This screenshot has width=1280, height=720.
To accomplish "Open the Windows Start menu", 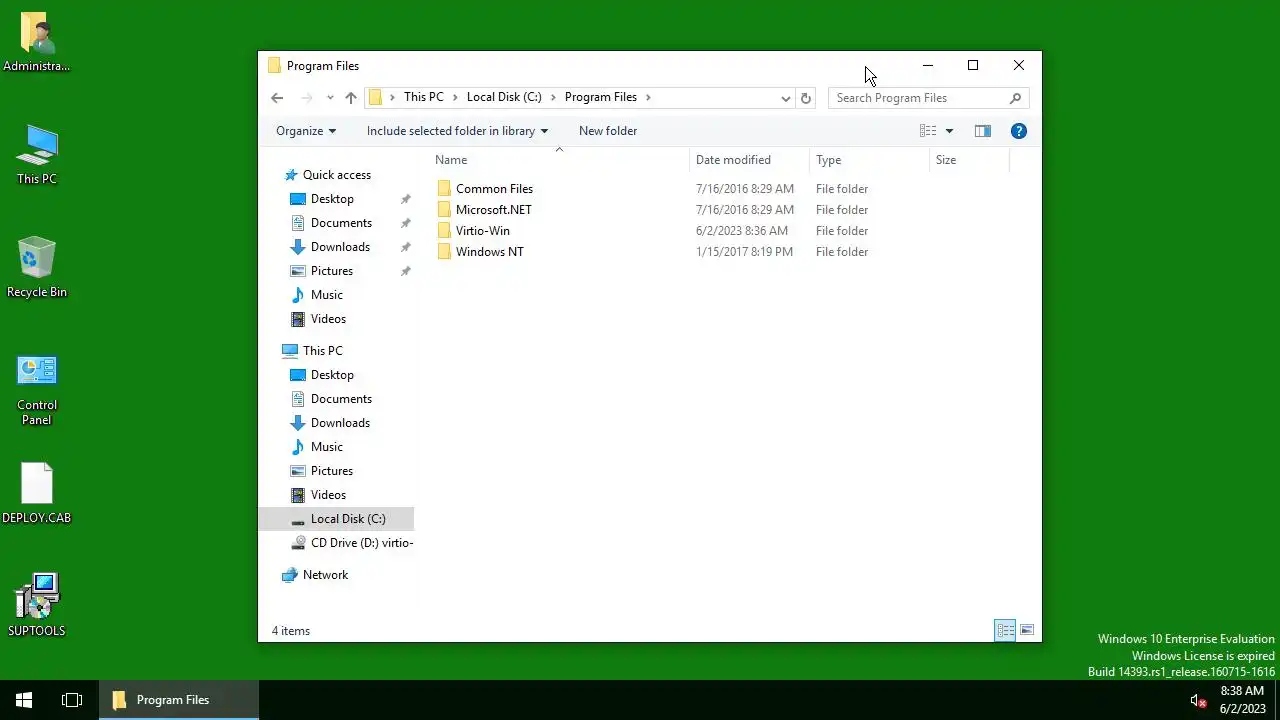I will tap(24, 700).
